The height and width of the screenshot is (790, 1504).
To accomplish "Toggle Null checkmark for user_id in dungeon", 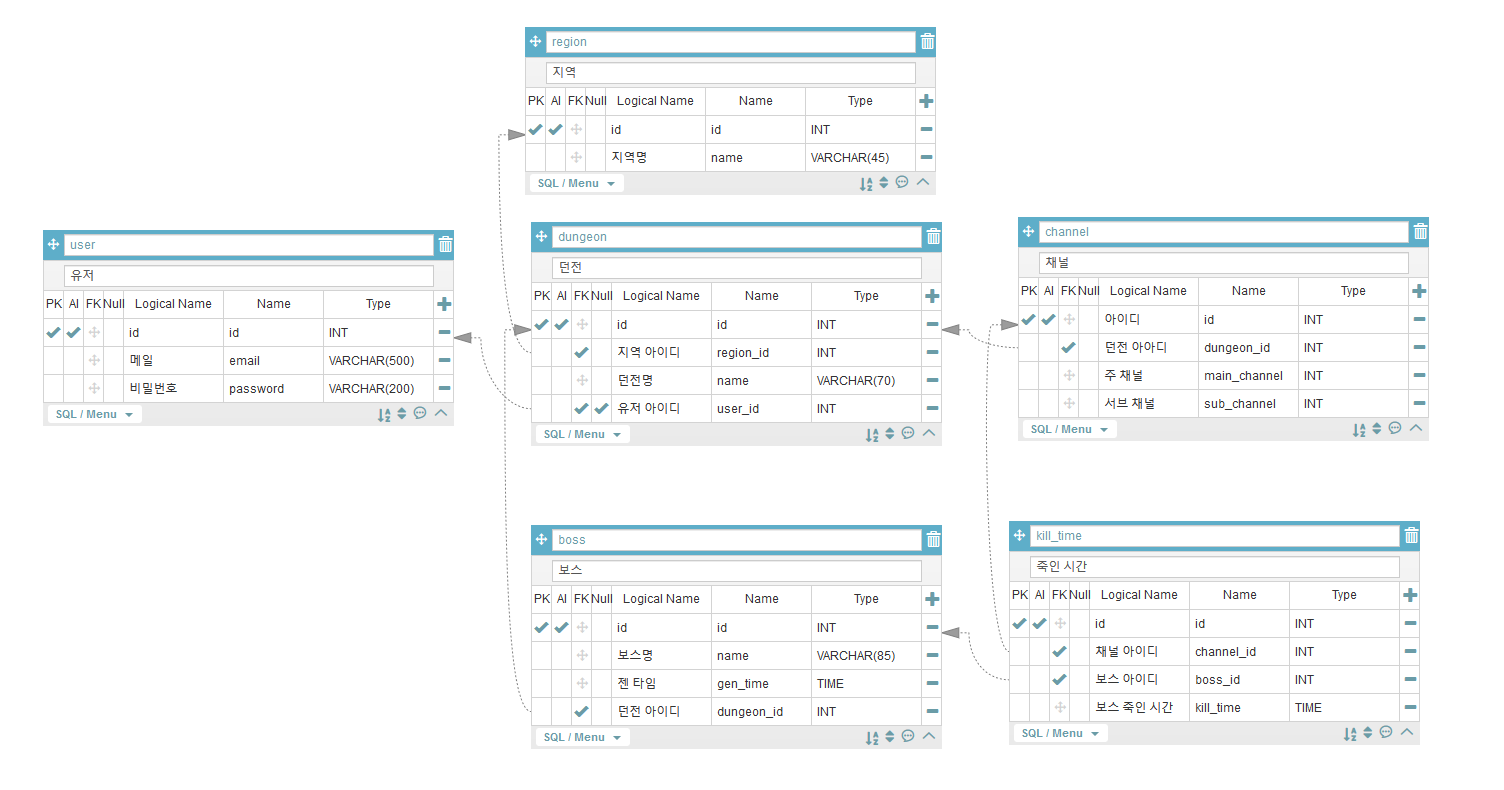I will point(601,408).
